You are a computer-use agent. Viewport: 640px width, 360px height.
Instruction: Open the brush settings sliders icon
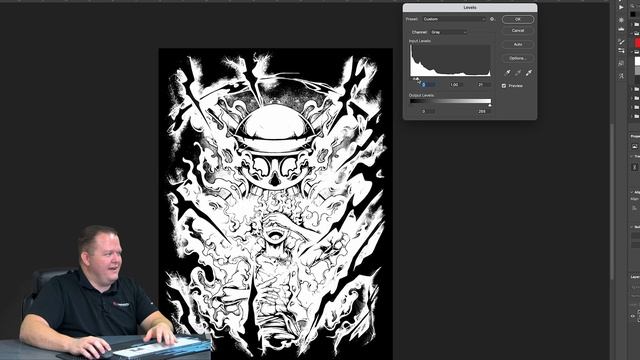(x=621, y=51)
